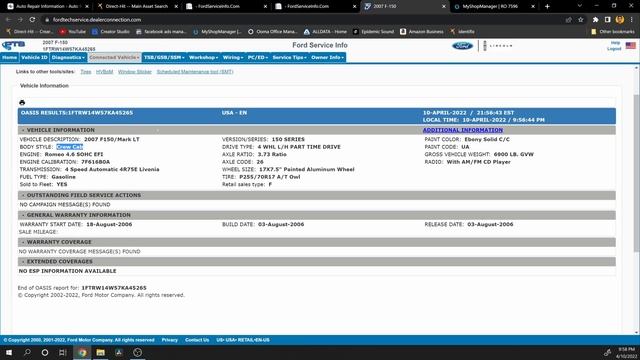
Task: Select the US flag language icon
Action: tap(631, 45)
